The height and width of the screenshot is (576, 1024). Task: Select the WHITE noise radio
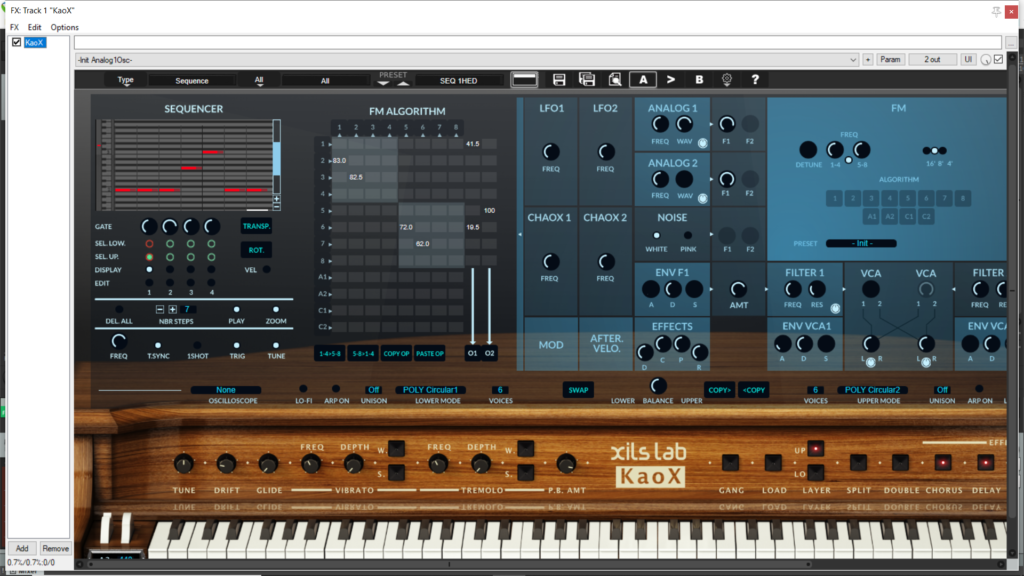coord(656,236)
